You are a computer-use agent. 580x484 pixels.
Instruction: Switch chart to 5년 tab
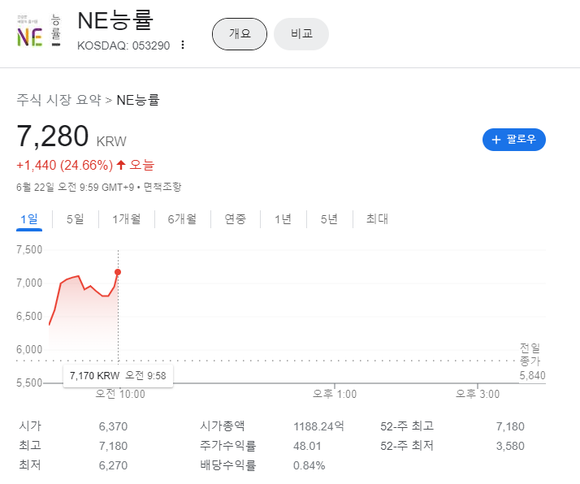(x=329, y=219)
